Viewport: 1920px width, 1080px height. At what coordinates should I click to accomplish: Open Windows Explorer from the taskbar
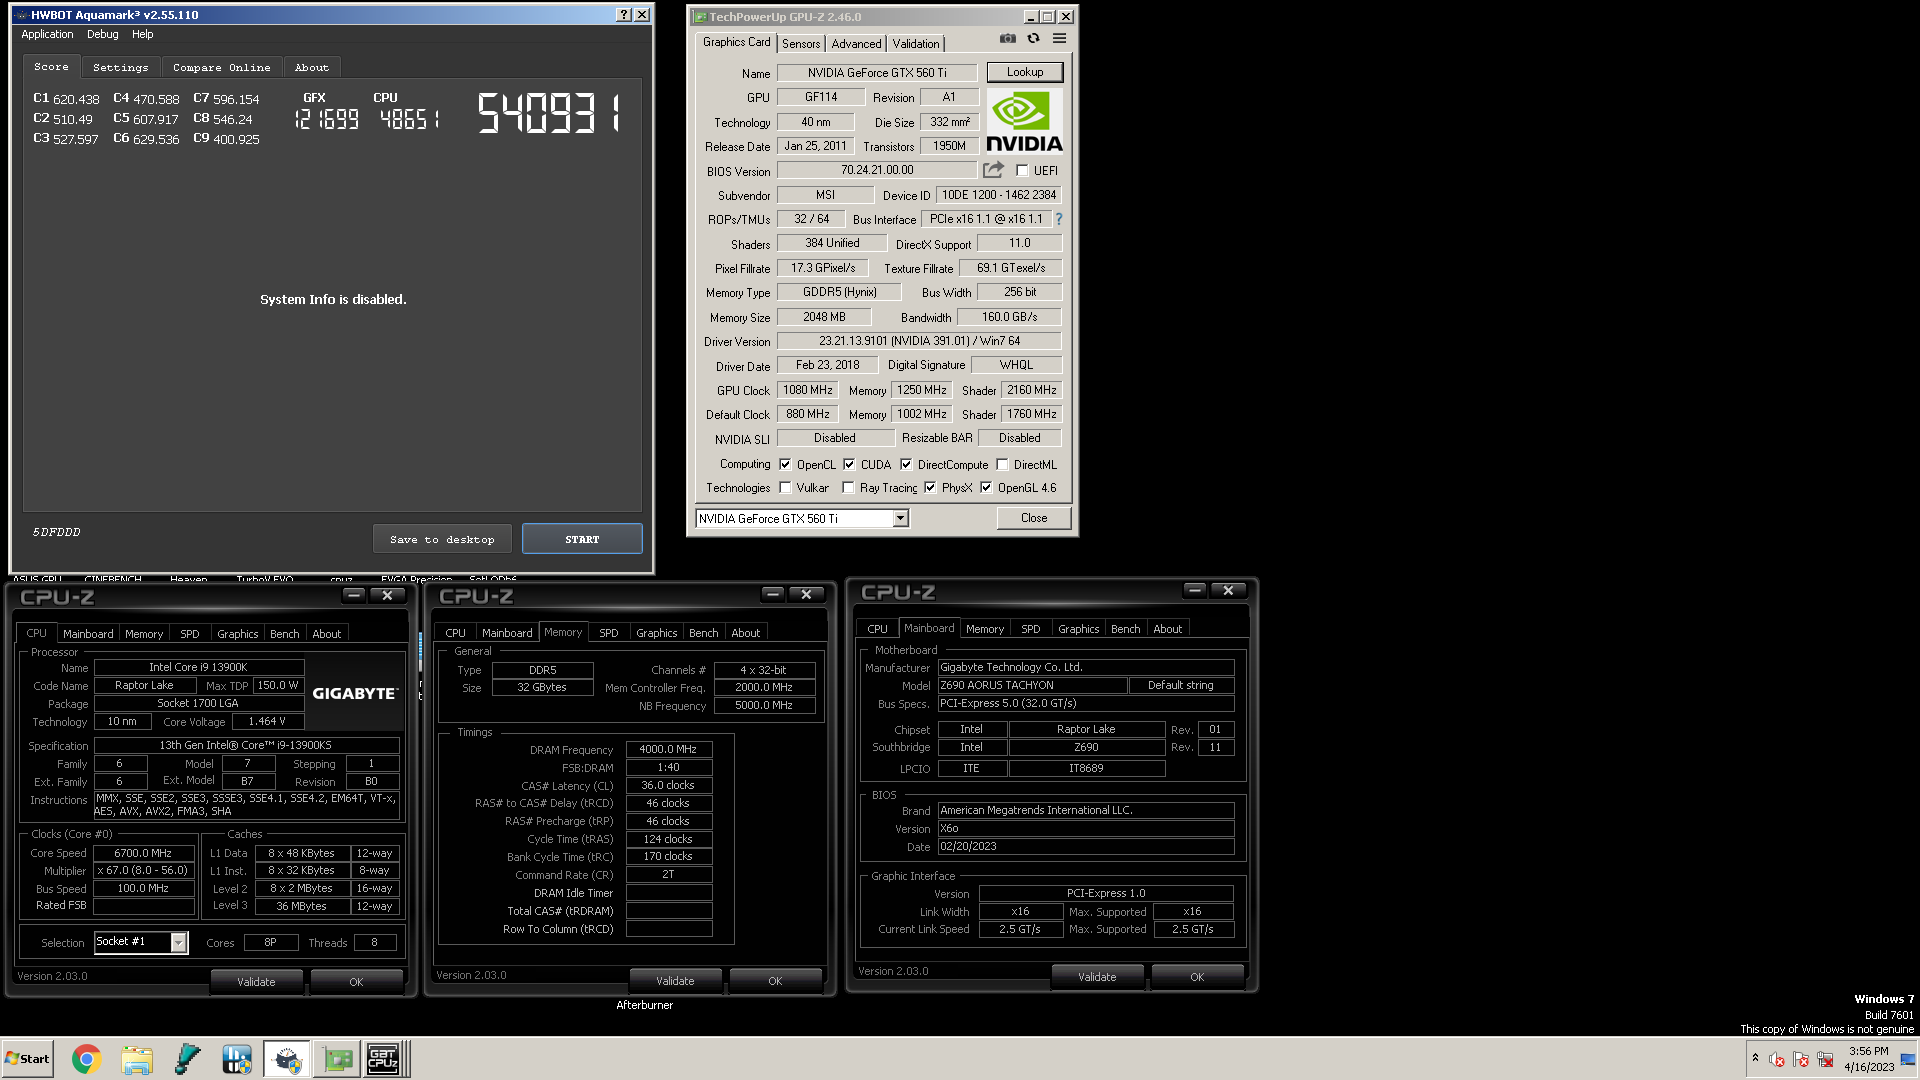(137, 1059)
